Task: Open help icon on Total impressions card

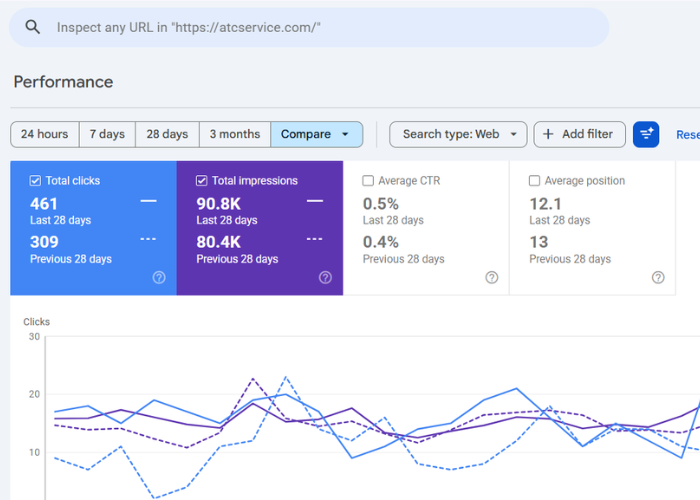Action: pyautogui.click(x=325, y=278)
